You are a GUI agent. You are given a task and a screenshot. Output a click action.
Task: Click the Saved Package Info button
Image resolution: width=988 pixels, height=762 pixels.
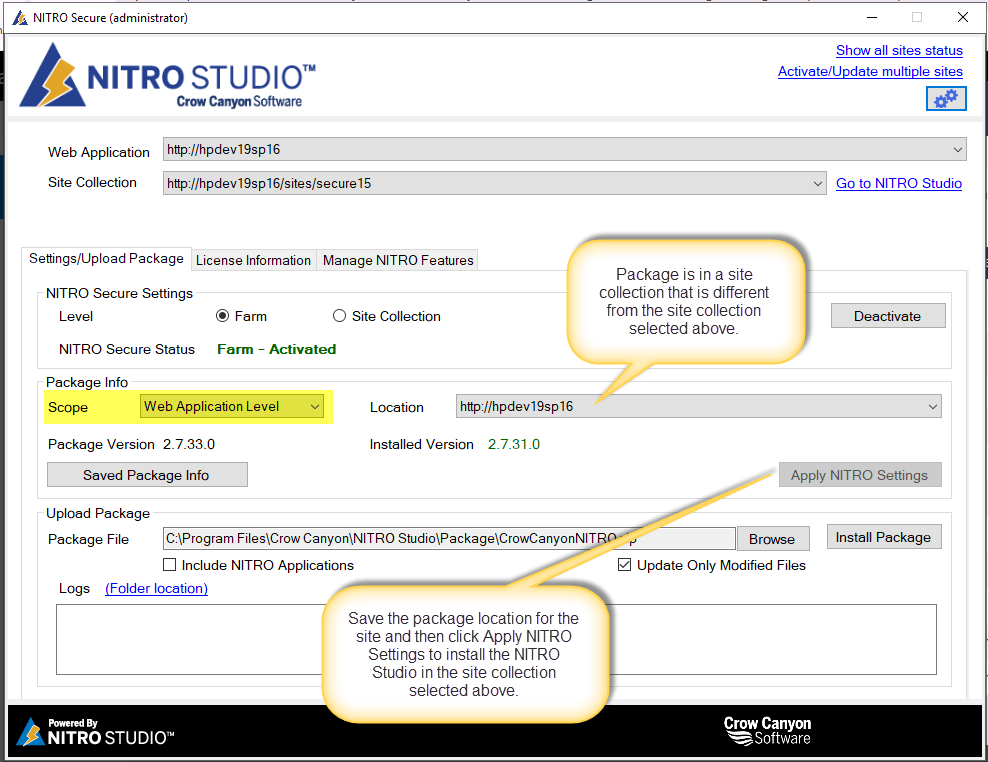click(147, 475)
